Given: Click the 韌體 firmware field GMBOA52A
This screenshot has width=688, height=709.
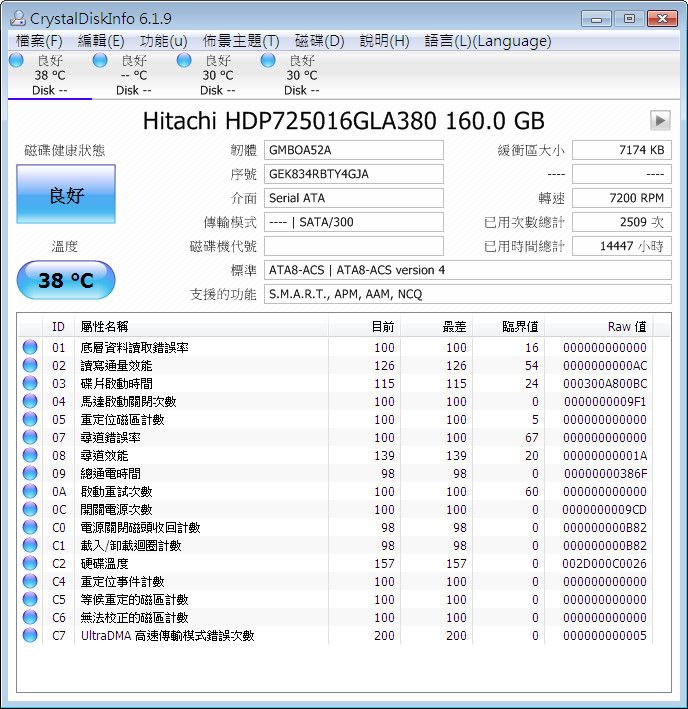Looking at the screenshot, I should (x=353, y=150).
